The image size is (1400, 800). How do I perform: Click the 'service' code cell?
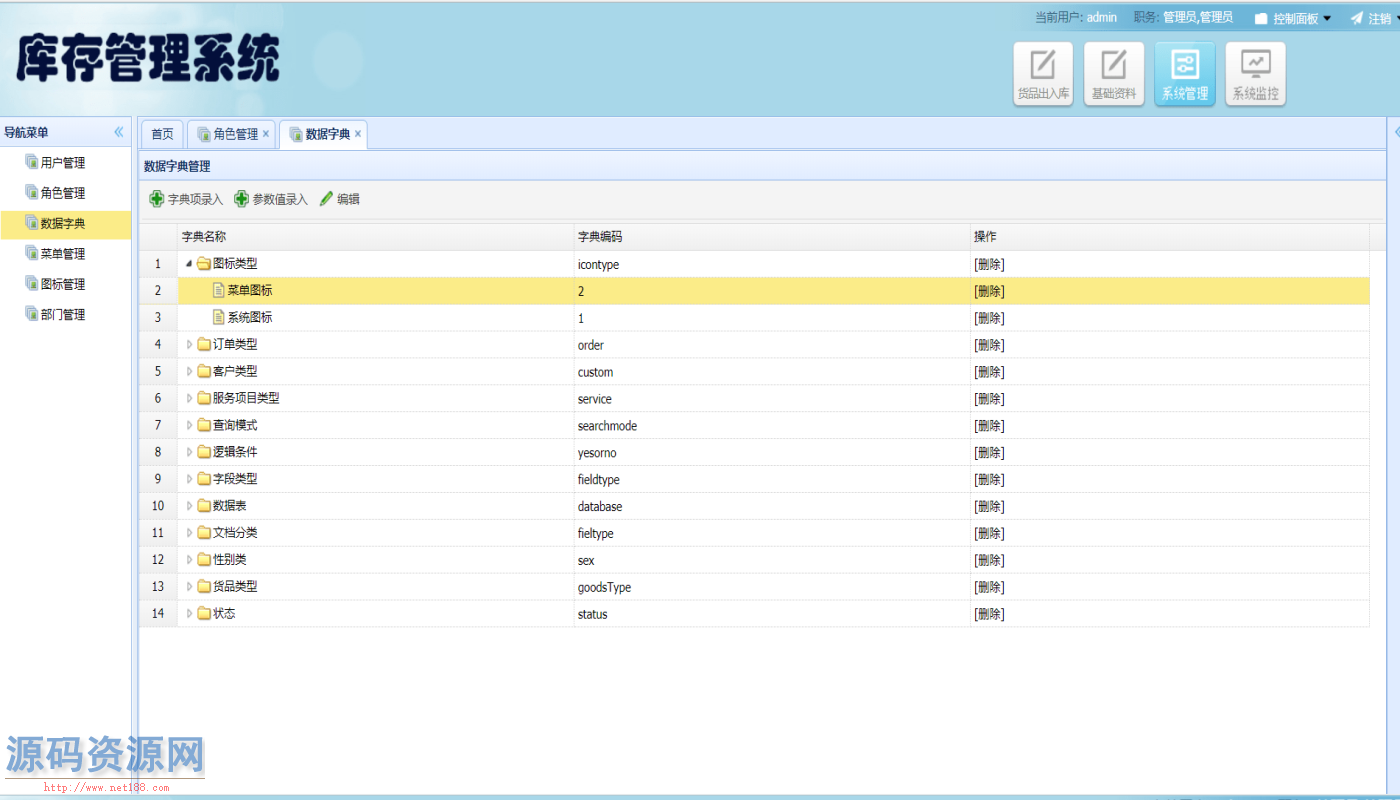772,399
